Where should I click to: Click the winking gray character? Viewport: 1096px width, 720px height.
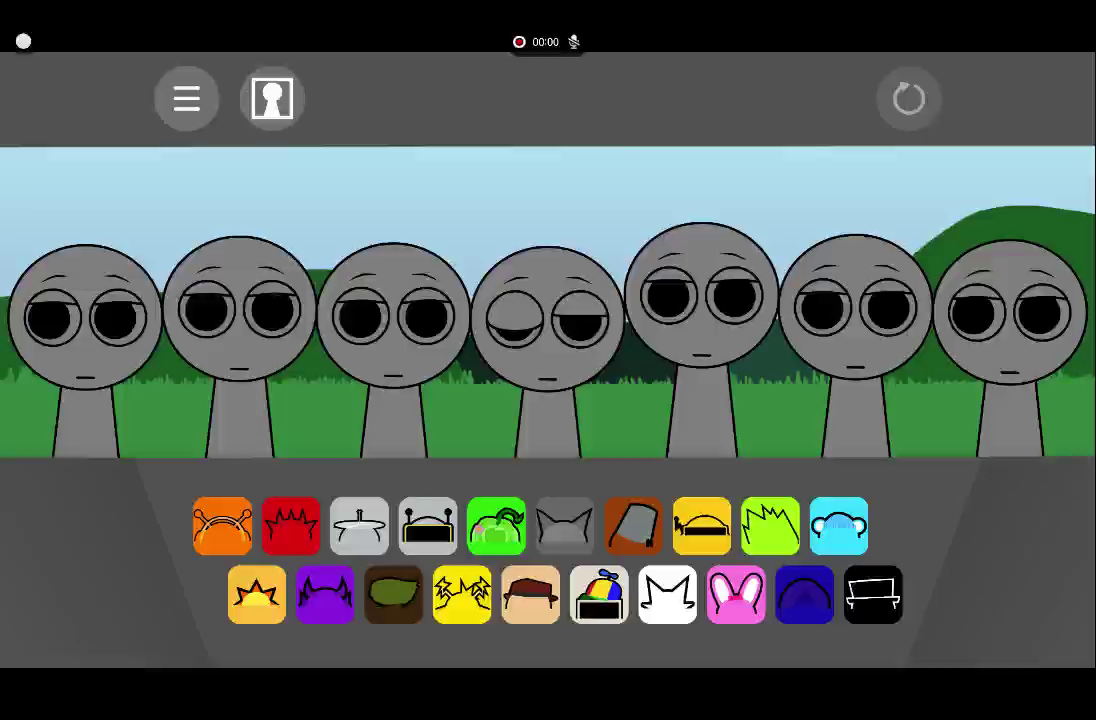click(x=547, y=320)
